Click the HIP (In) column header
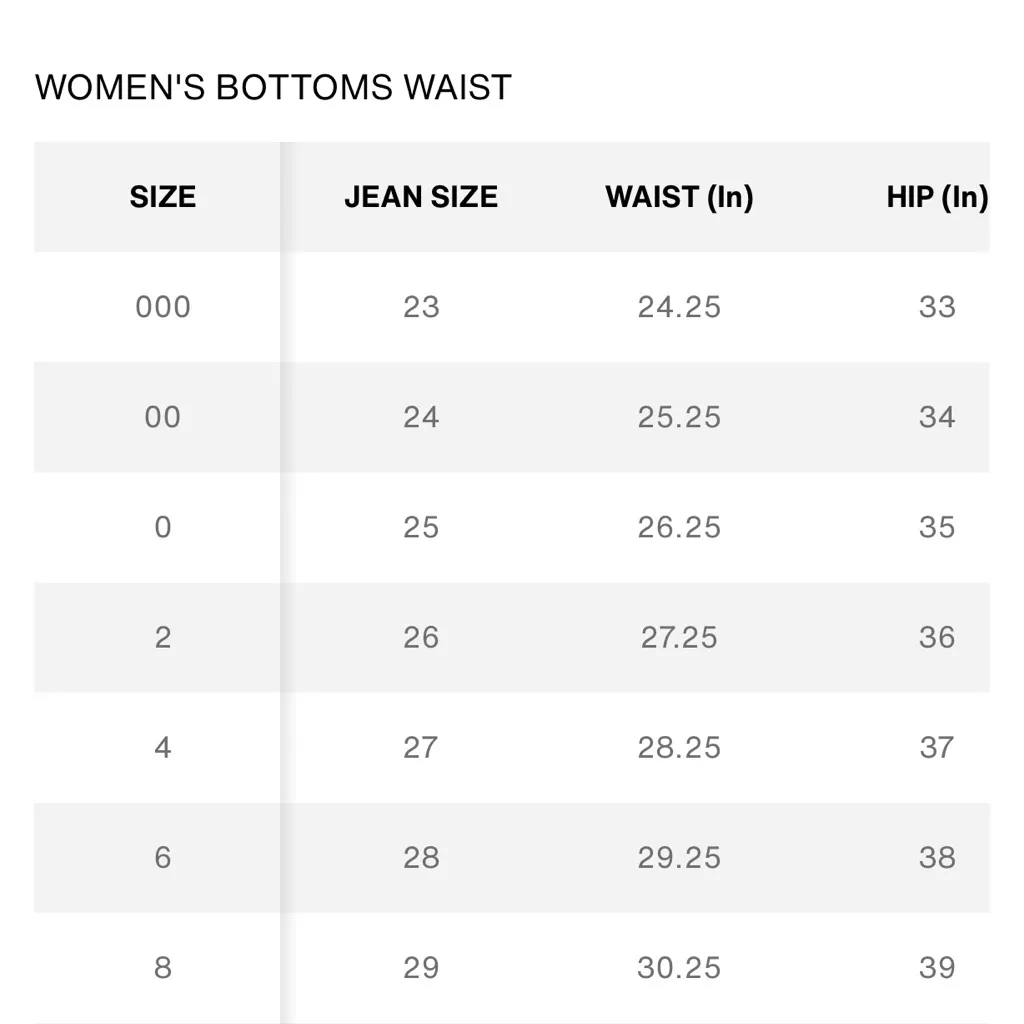This screenshot has height=1024, width=1024. (x=937, y=197)
